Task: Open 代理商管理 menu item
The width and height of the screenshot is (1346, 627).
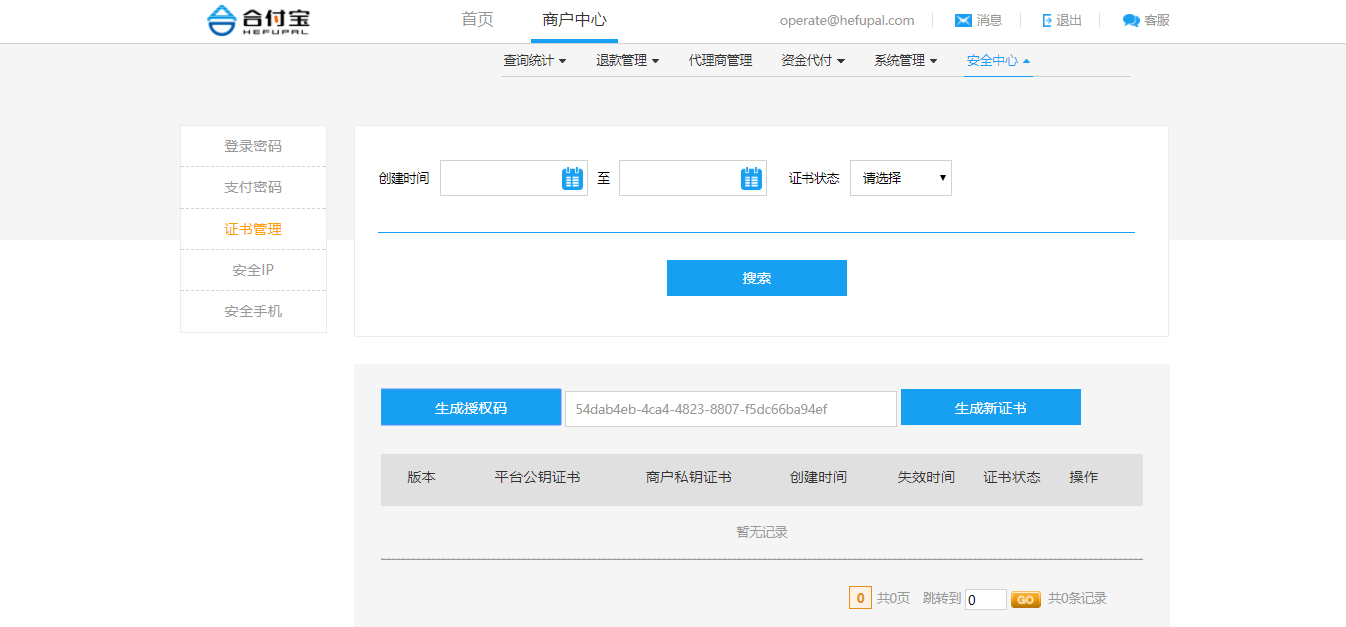Action: (x=720, y=61)
